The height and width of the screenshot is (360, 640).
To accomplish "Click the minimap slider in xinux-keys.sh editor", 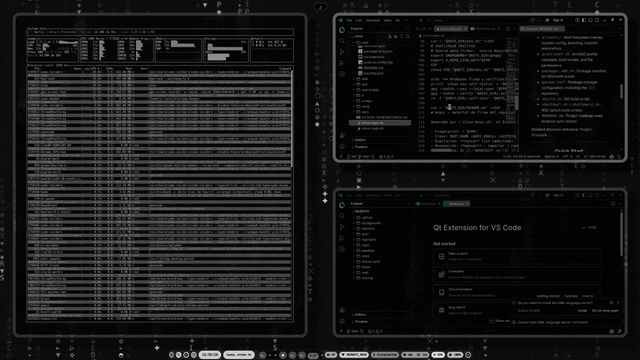I will (x=516, y=103).
